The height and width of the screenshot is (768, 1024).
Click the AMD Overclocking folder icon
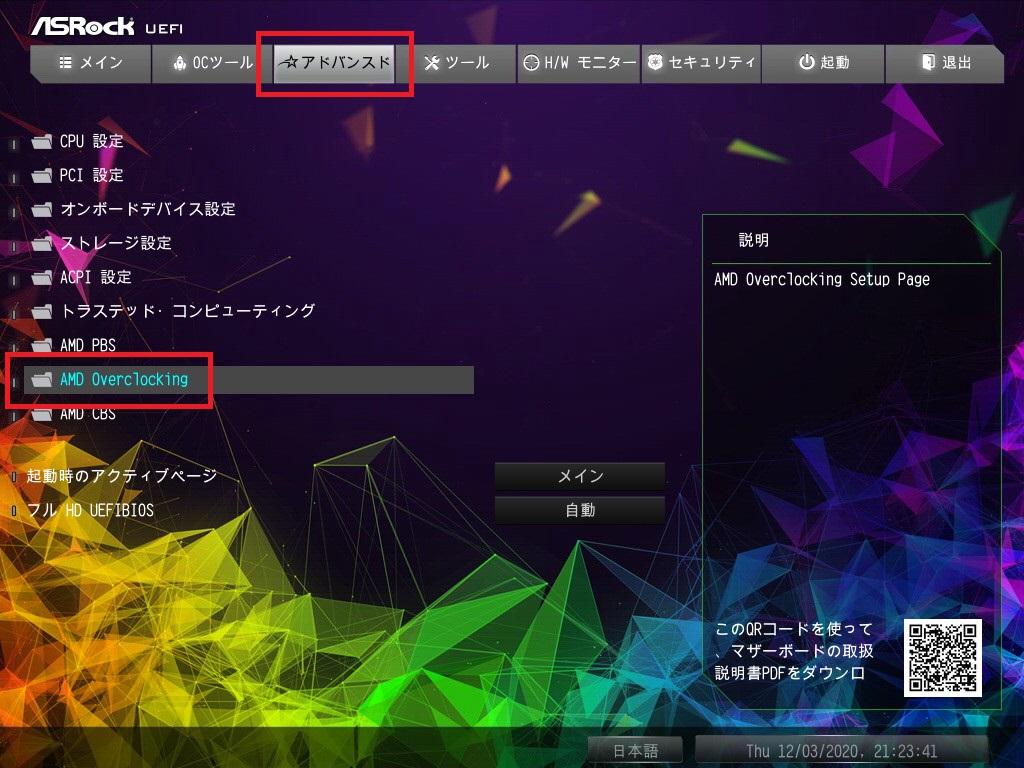(42, 379)
